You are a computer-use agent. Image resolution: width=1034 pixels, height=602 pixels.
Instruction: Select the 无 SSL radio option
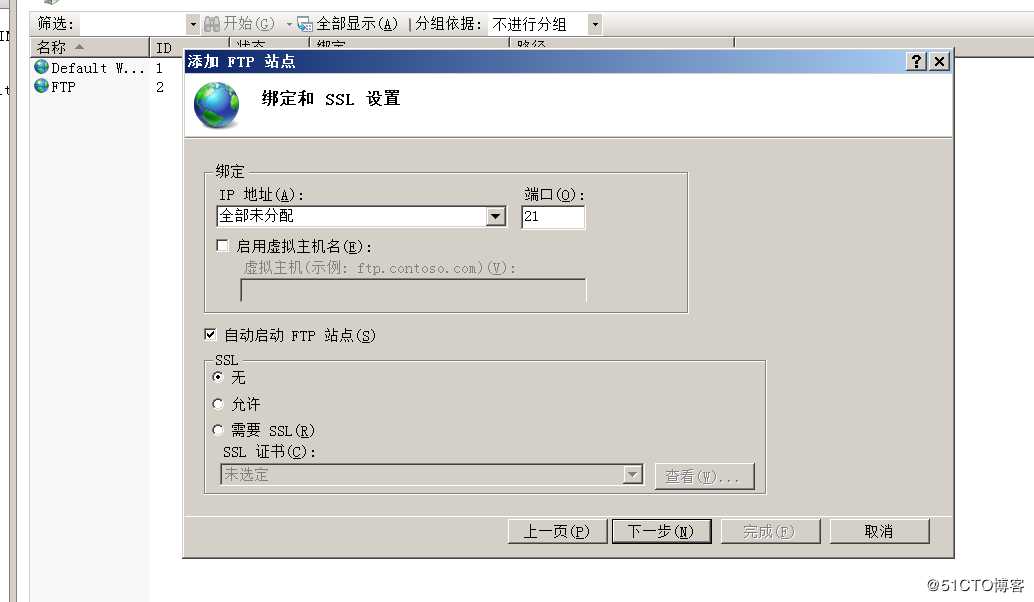218,377
